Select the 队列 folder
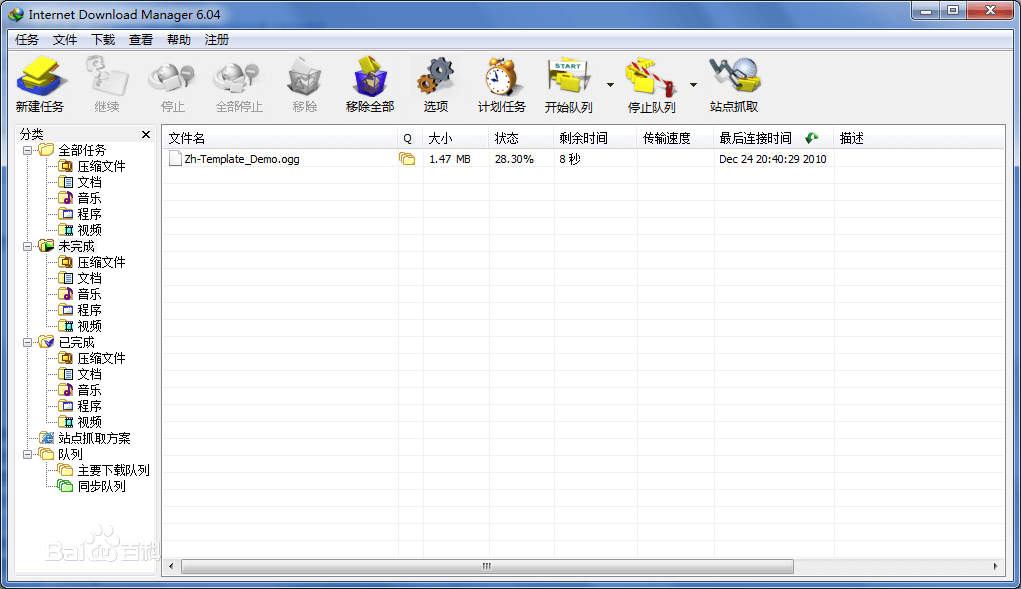The width and height of the screenshot is (1021, 589). tap(70, 454)
